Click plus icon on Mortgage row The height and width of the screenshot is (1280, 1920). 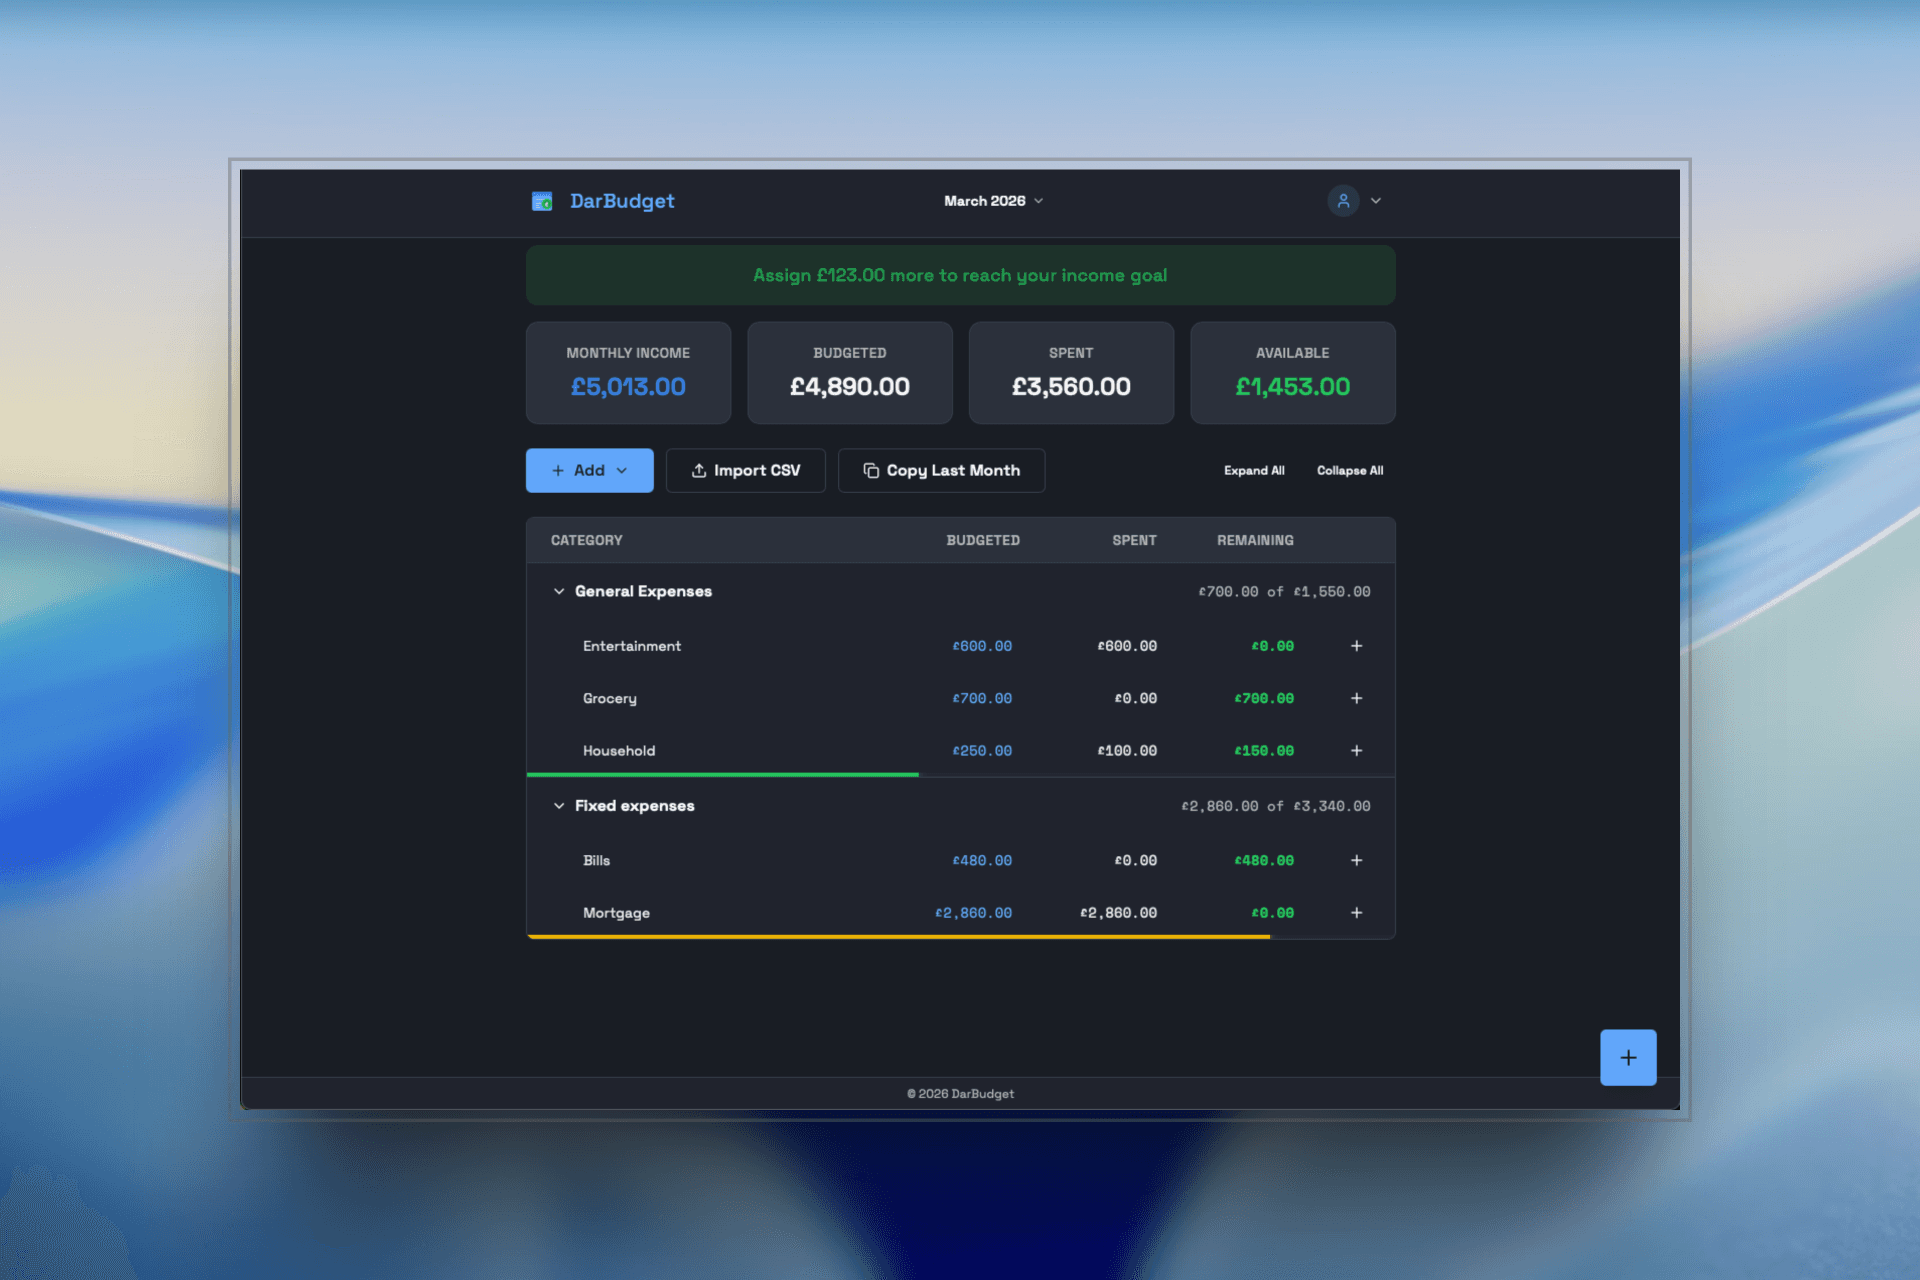(x=1356, y=913)
